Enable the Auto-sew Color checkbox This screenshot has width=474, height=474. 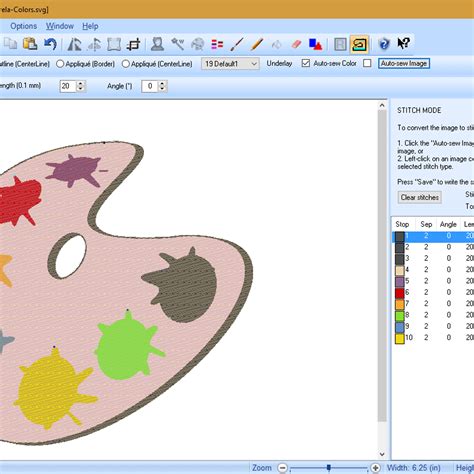(x=367, y=63)
